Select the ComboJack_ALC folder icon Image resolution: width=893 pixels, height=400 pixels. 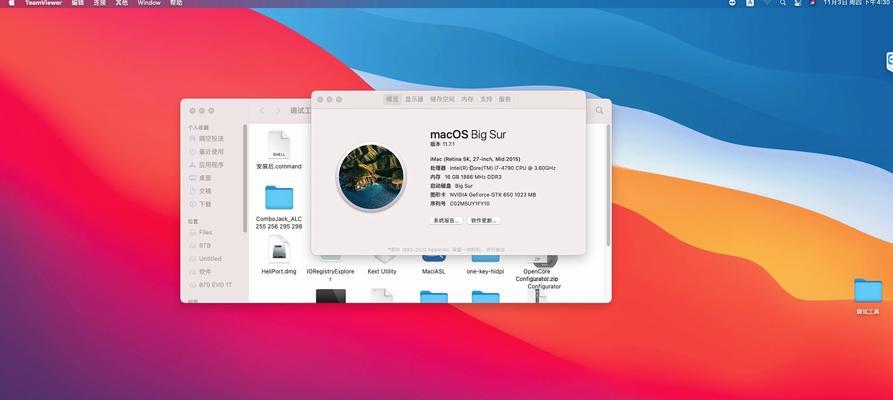pos(279,198)
